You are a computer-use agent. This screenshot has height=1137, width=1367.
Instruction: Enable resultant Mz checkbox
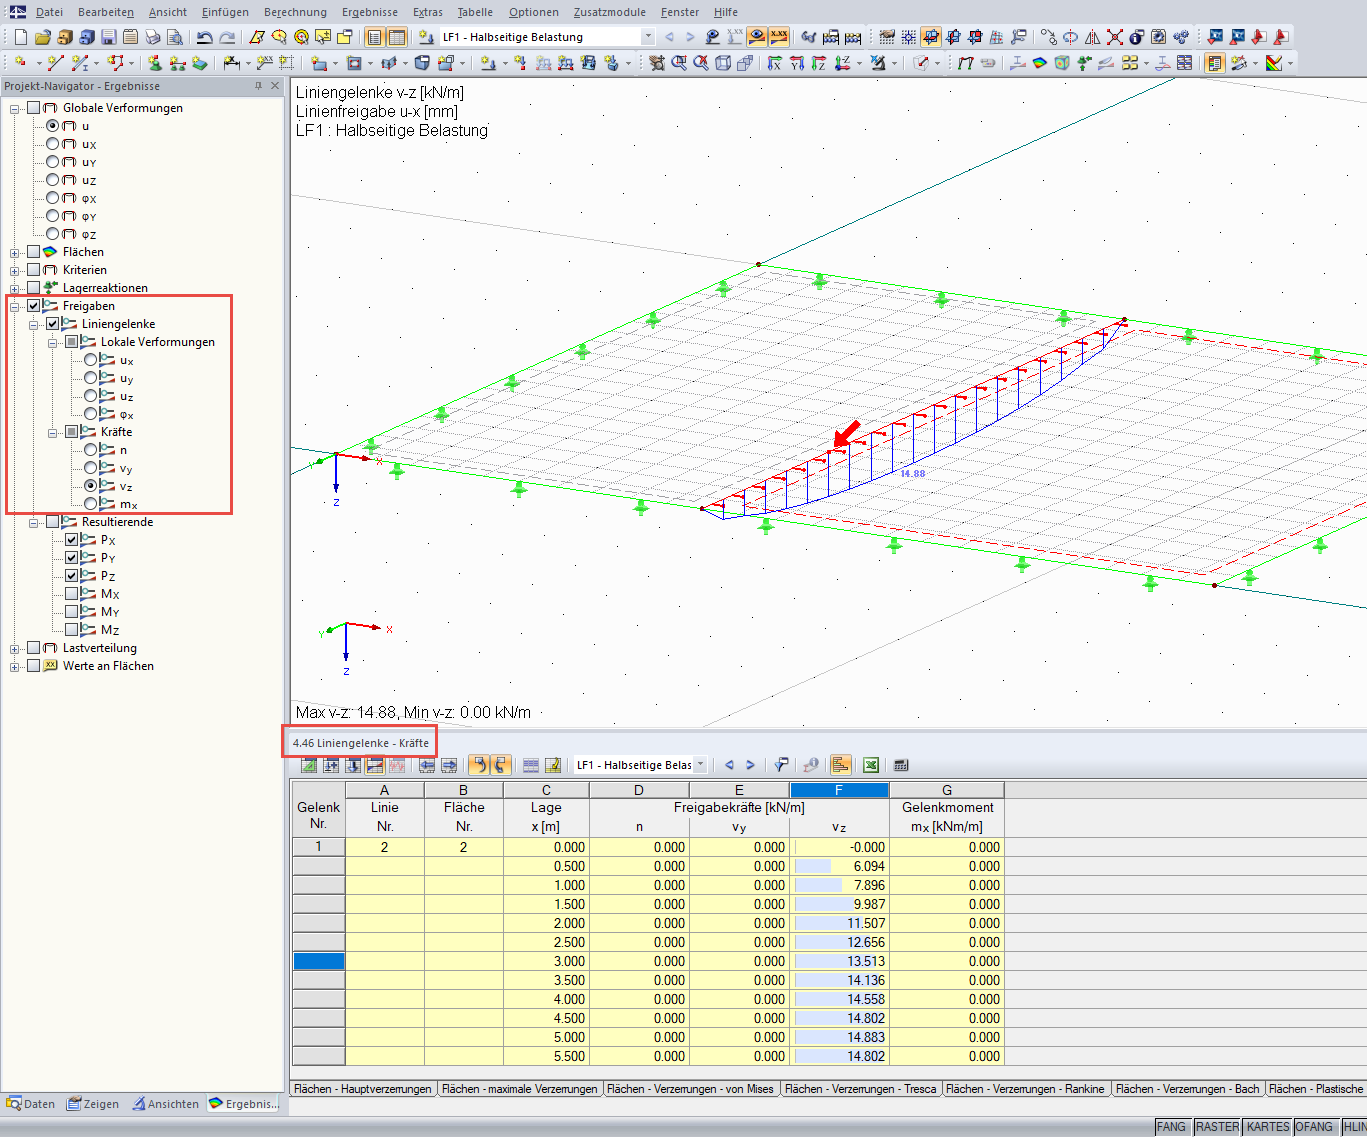[72, 630]
